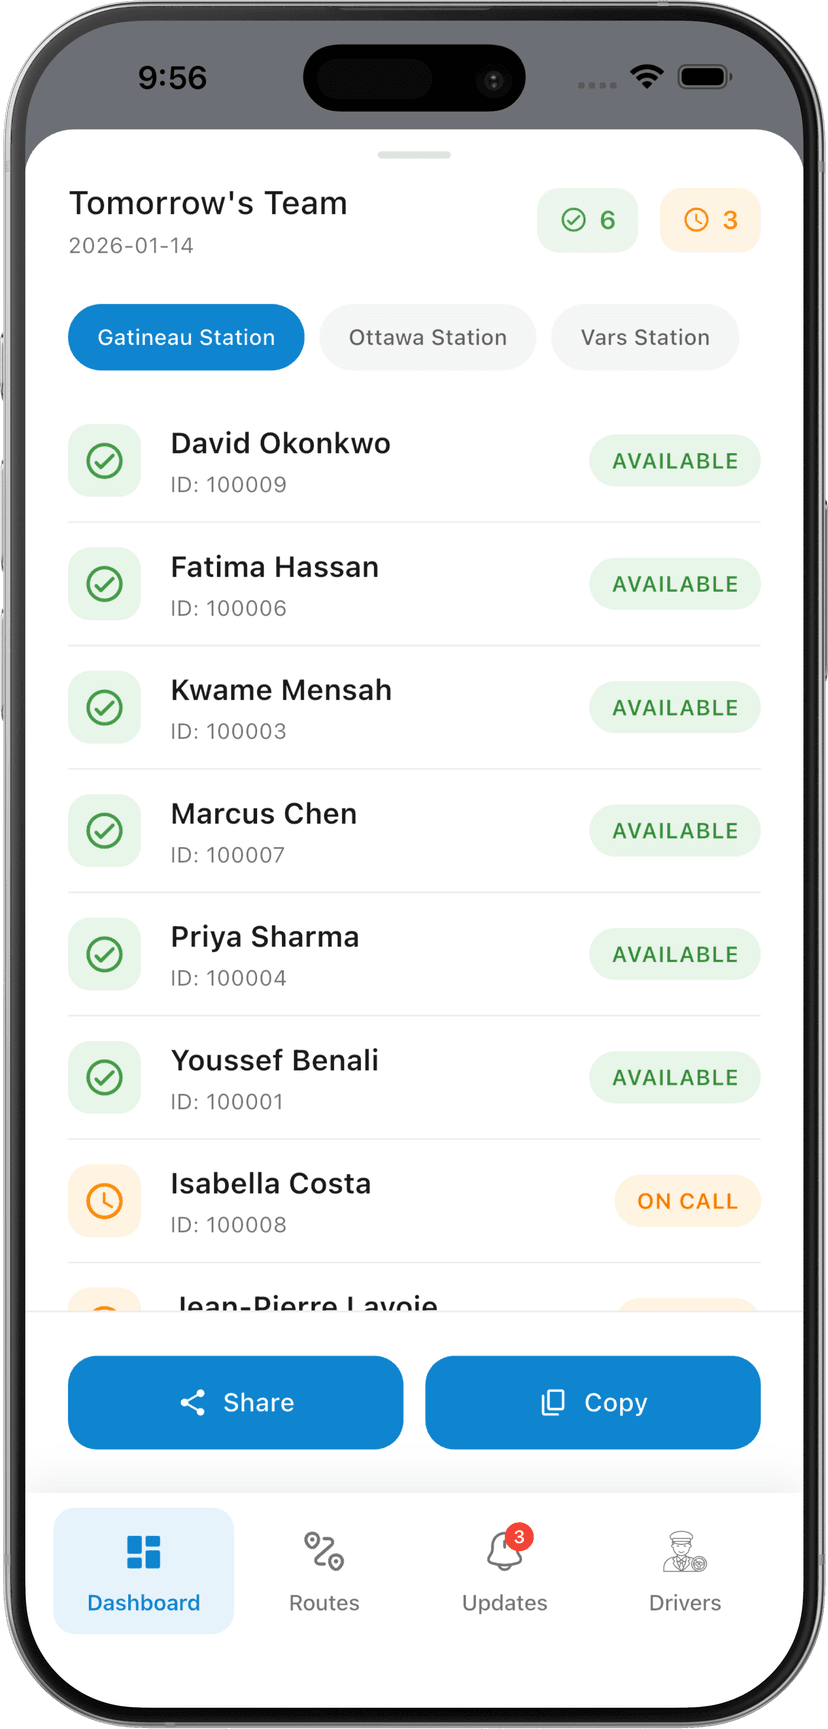Tap Isabella Costa's ON CALL status pill
The width and height of the screenshot is (828, 1729).
[687, 1201]
